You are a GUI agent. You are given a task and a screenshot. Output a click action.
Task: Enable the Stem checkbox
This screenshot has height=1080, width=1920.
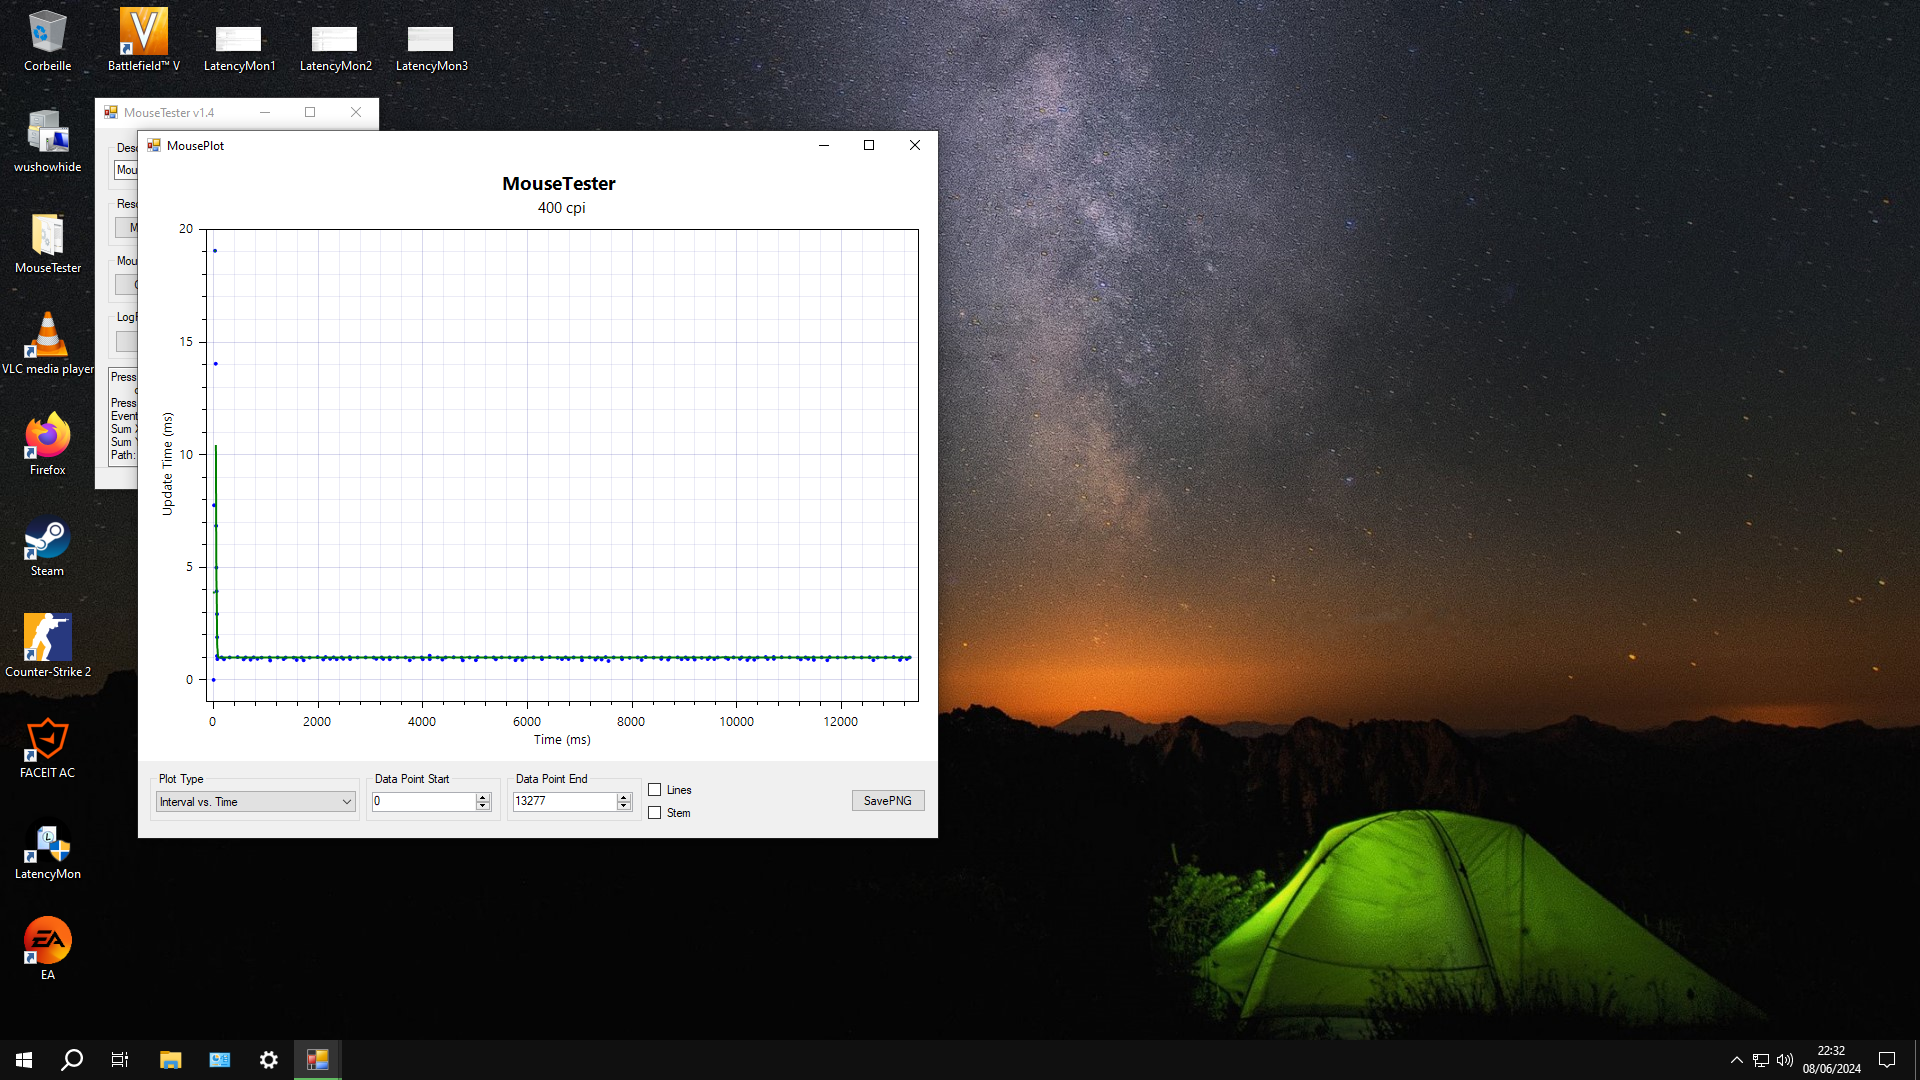click(x=655, y=813)
